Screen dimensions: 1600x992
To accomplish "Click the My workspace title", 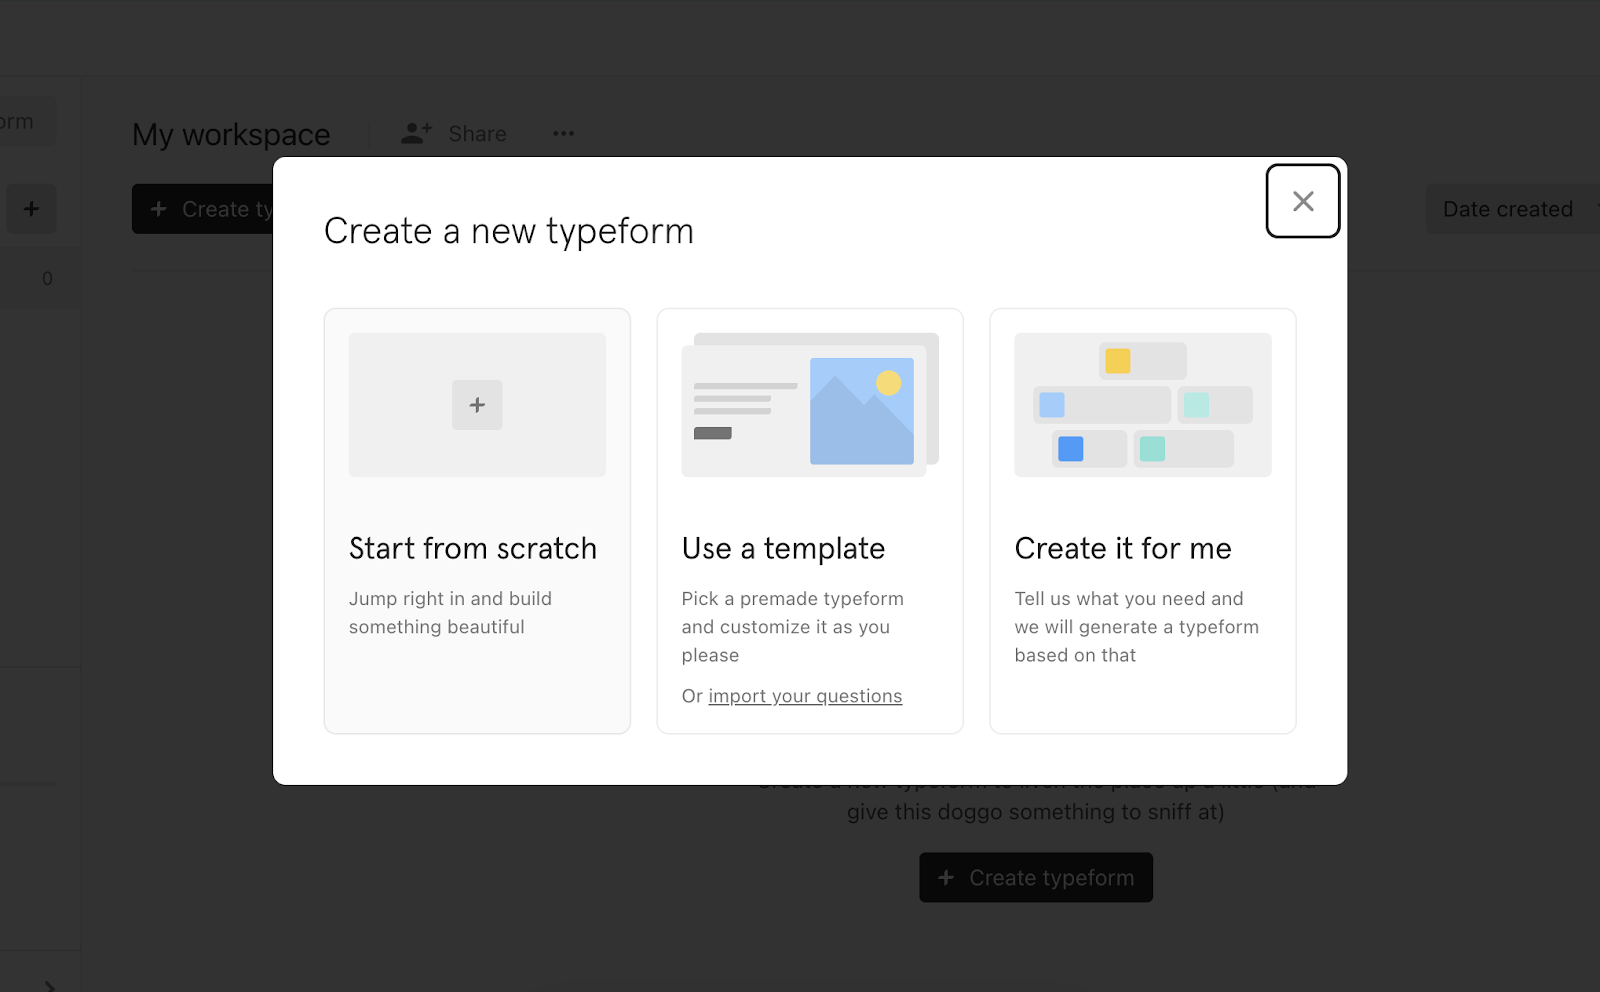I will click(x=231, y=134).
